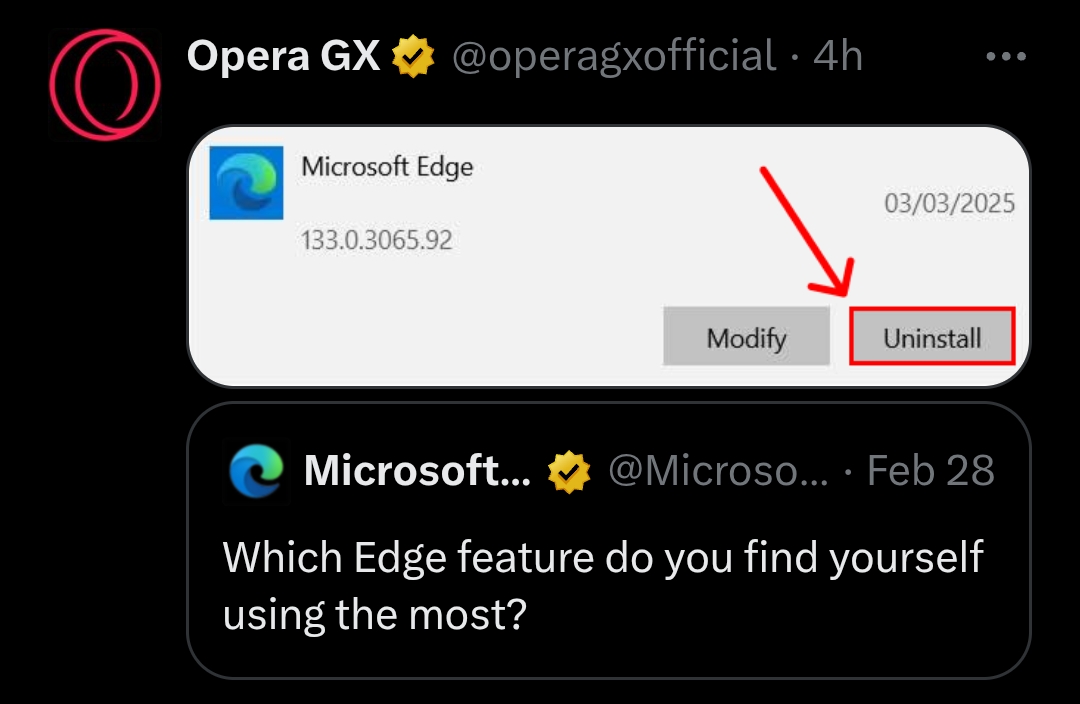Screen dimensions: 1080x704
Task: Click the Feb 28 date on the quoted tweet
Action: click(930, 470)
